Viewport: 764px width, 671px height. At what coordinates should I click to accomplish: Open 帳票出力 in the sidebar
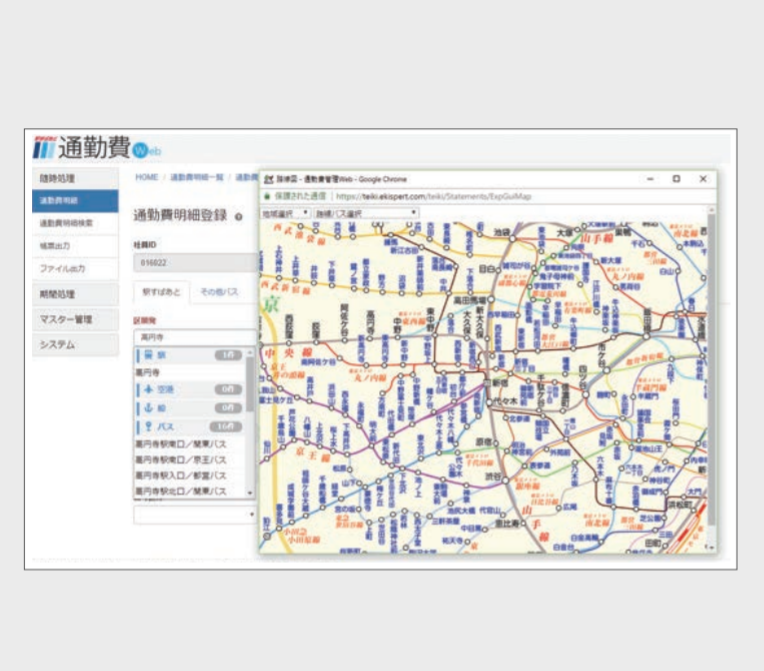coord(76,246)
